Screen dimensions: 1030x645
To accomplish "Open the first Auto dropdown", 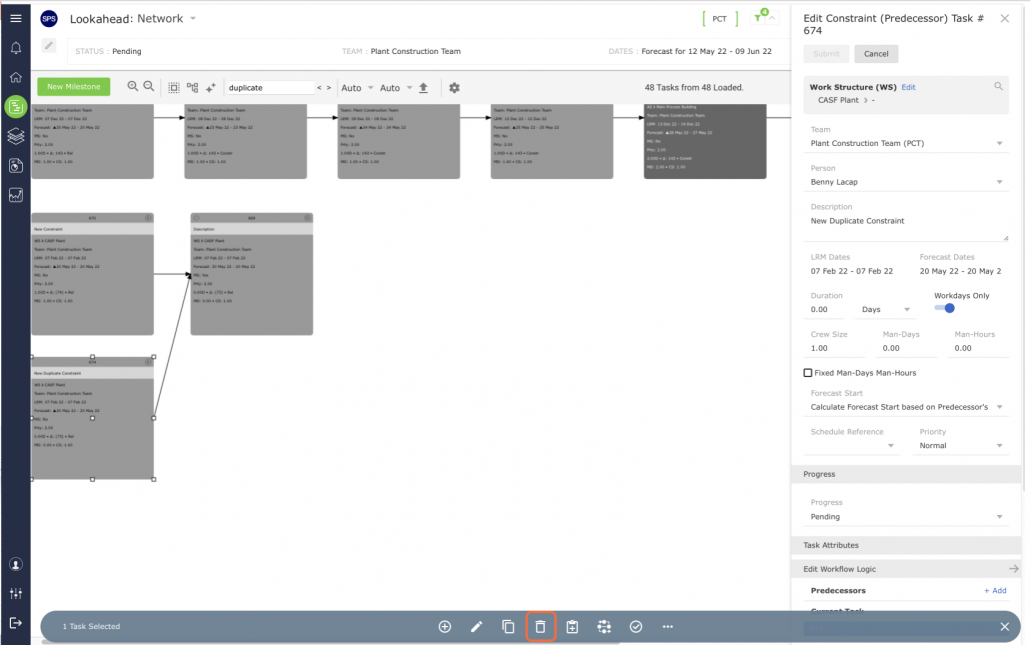I will 357,87.
